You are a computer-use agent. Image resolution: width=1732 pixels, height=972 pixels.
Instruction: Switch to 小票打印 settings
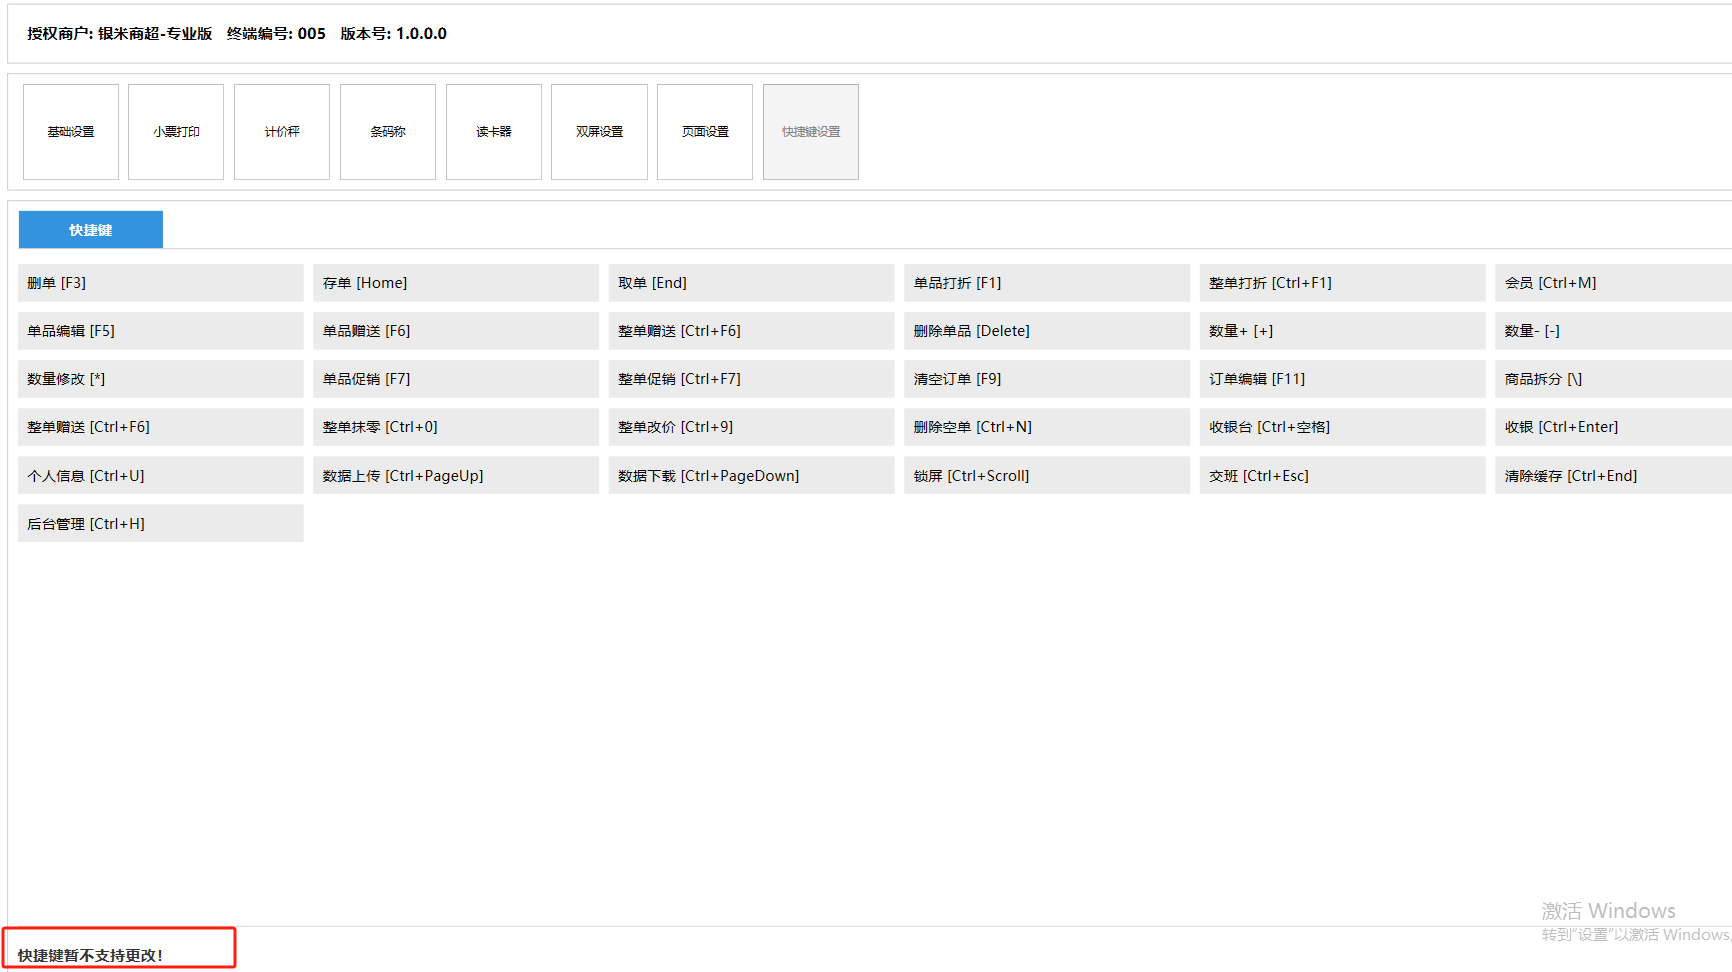pyautogui.click(x=176, y=132)
